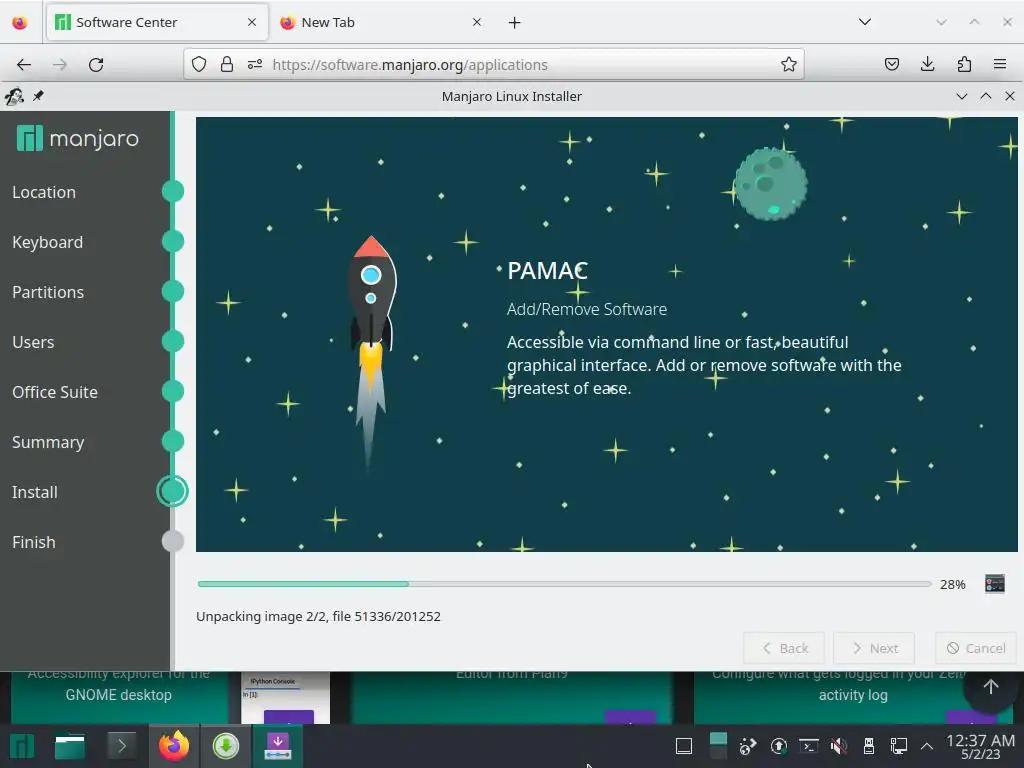Image resolution: width=1024 pixels, height=768 pixels.
Task: Click the site security padlock icon
Action: (x=227, y=64)
